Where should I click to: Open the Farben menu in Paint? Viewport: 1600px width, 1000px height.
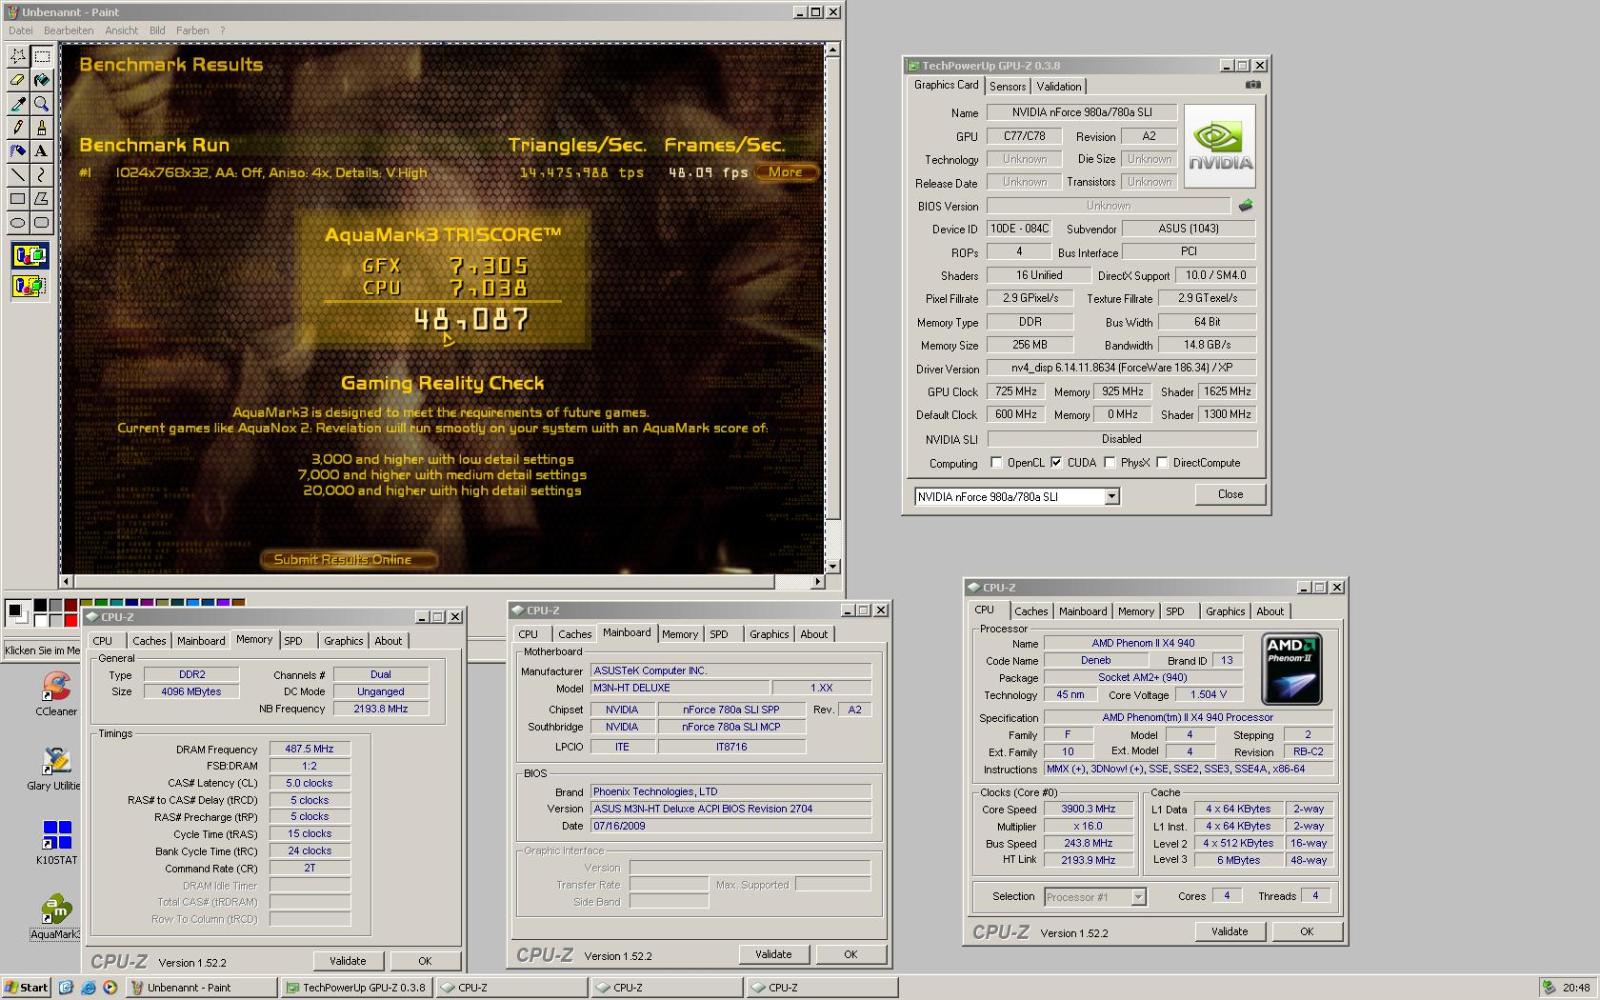(193, 31)
